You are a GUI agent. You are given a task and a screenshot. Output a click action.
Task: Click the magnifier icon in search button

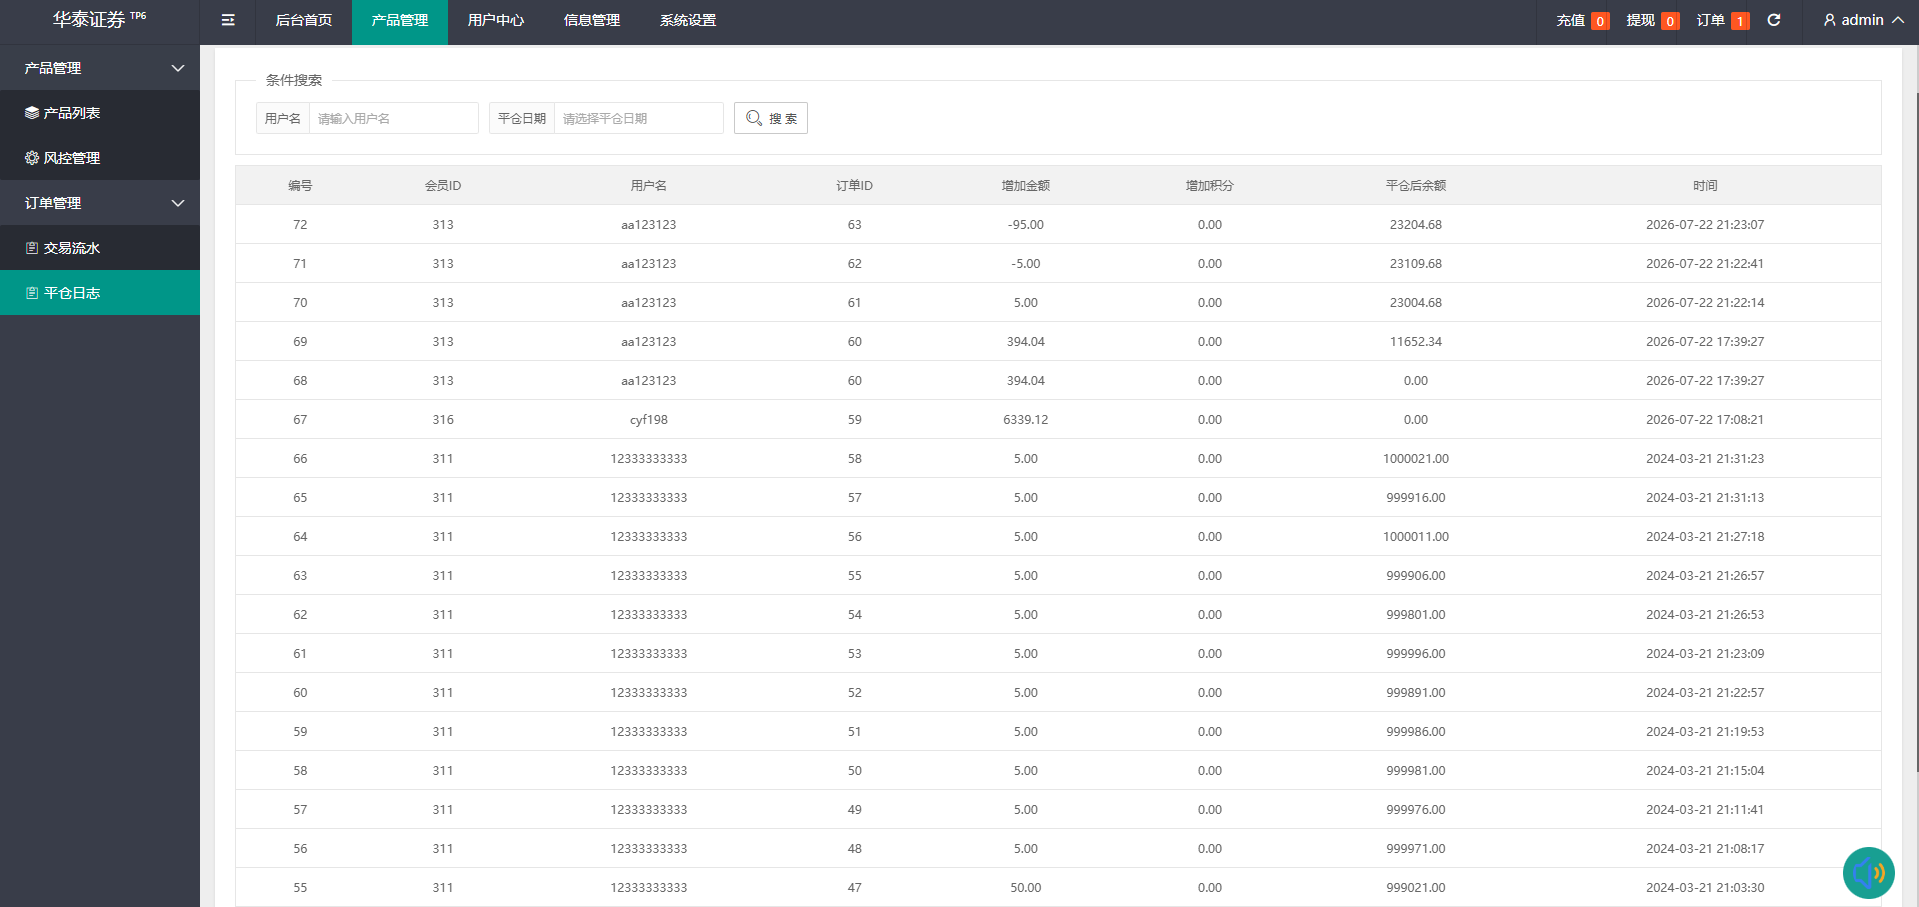pos(754,118)
